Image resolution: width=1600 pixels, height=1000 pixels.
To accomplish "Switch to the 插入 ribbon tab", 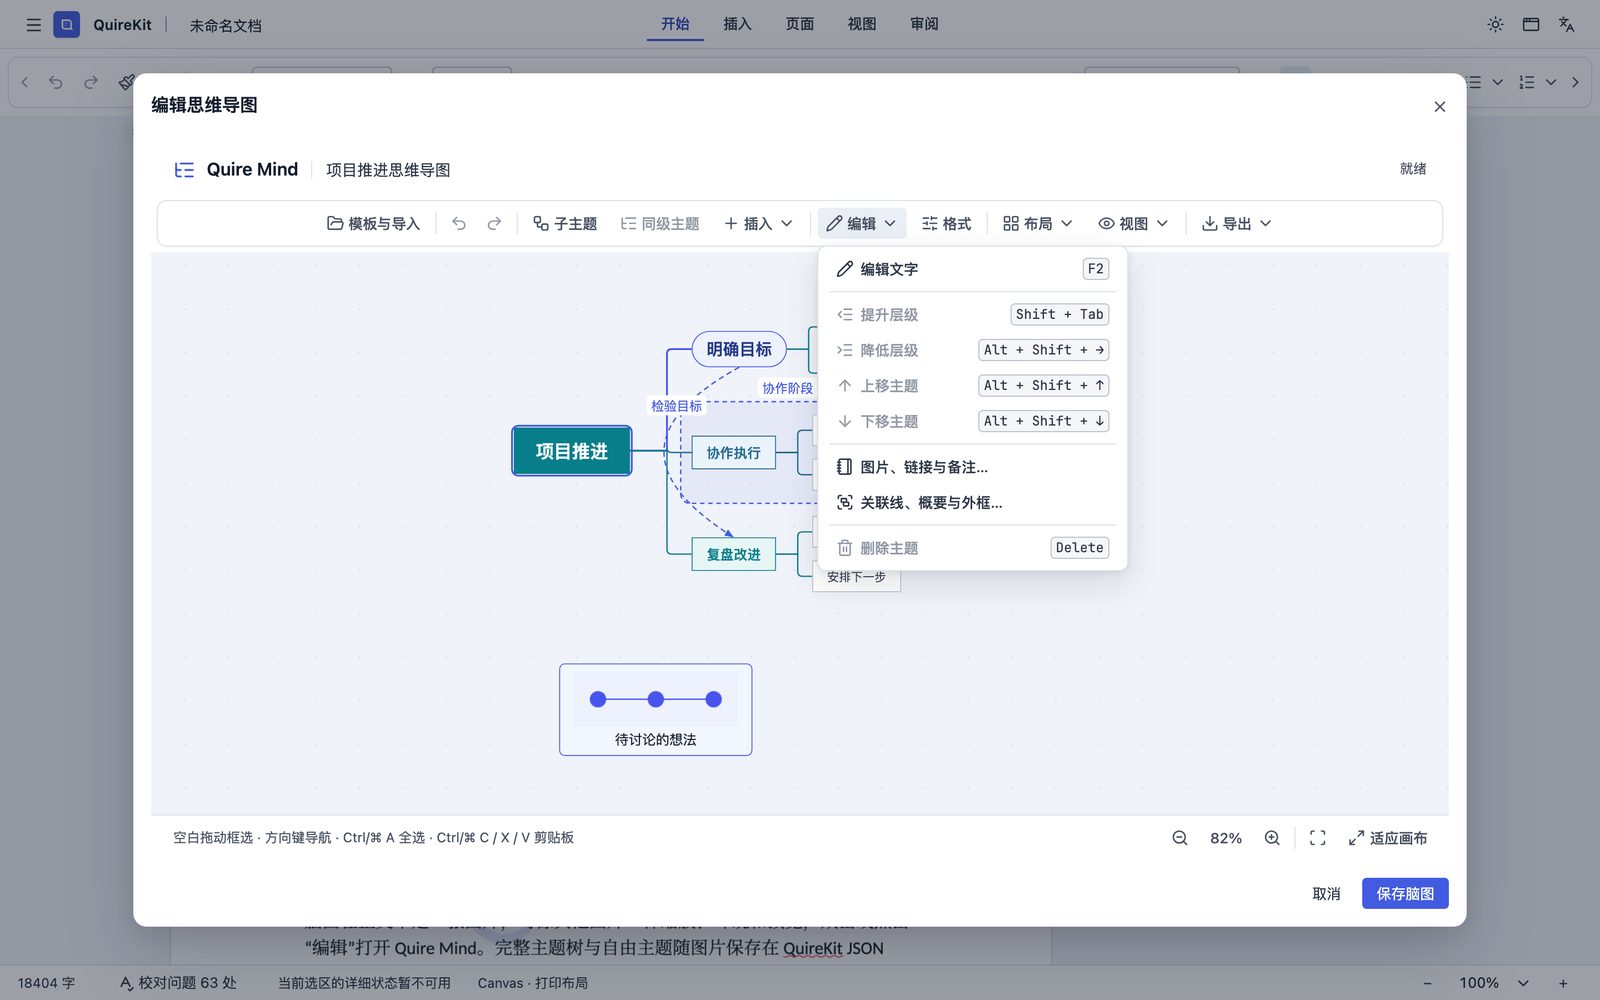I will tap(737, 24).
